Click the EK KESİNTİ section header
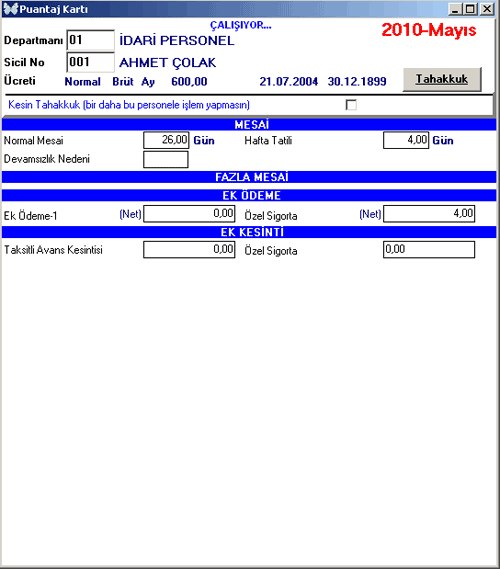Screen dimensions: 500x569 tap(249, 232)
